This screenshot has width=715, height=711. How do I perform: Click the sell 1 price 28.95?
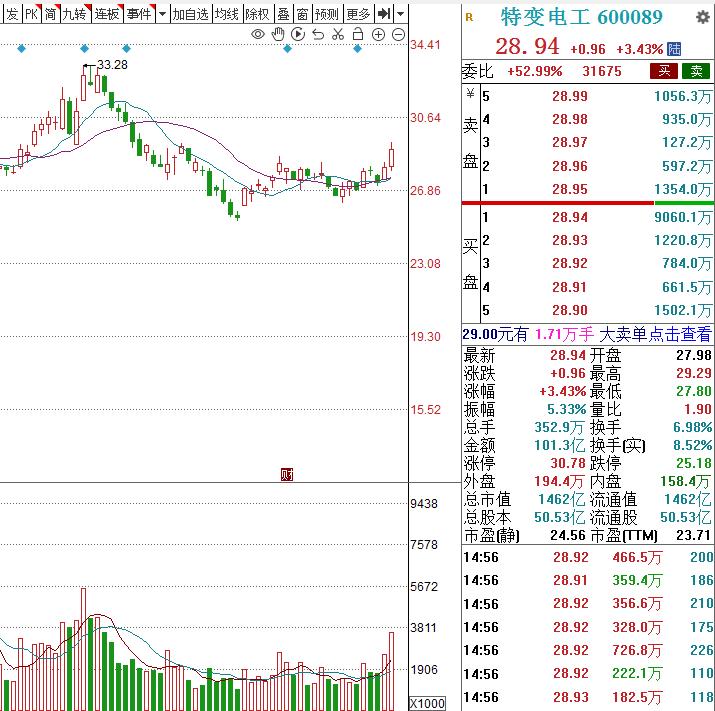click(x=570, y=189)
